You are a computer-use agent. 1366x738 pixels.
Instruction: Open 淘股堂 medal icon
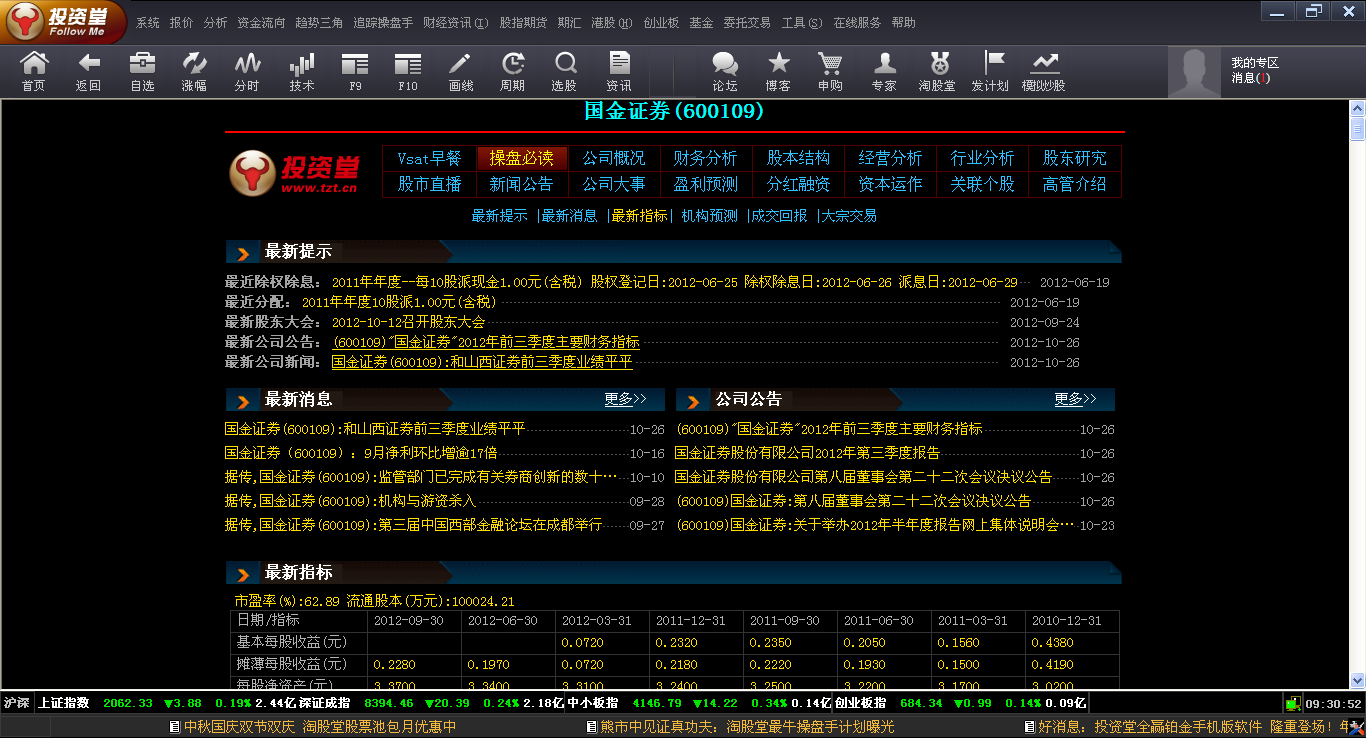[x=938, y=71]
